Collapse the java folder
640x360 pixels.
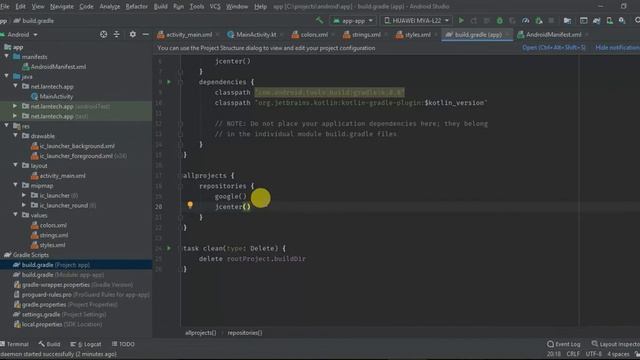coord(7,76)
